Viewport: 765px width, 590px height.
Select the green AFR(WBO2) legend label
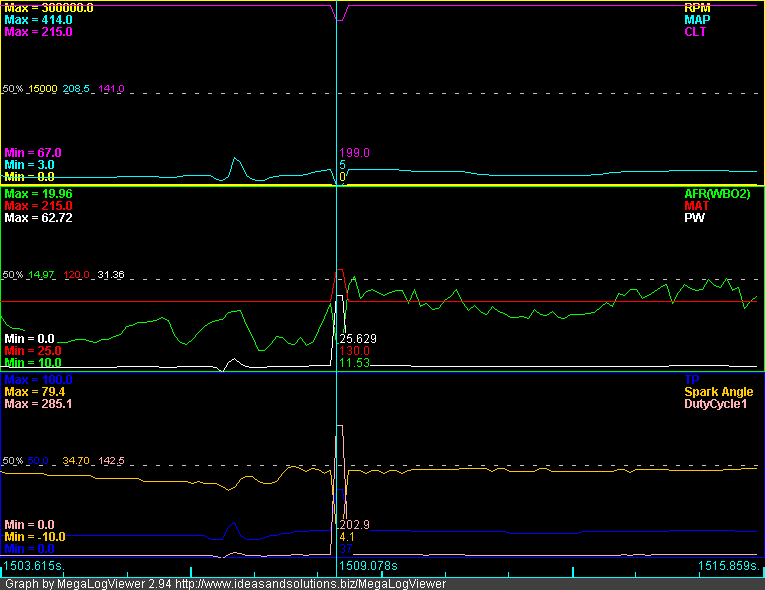(721, 193)
